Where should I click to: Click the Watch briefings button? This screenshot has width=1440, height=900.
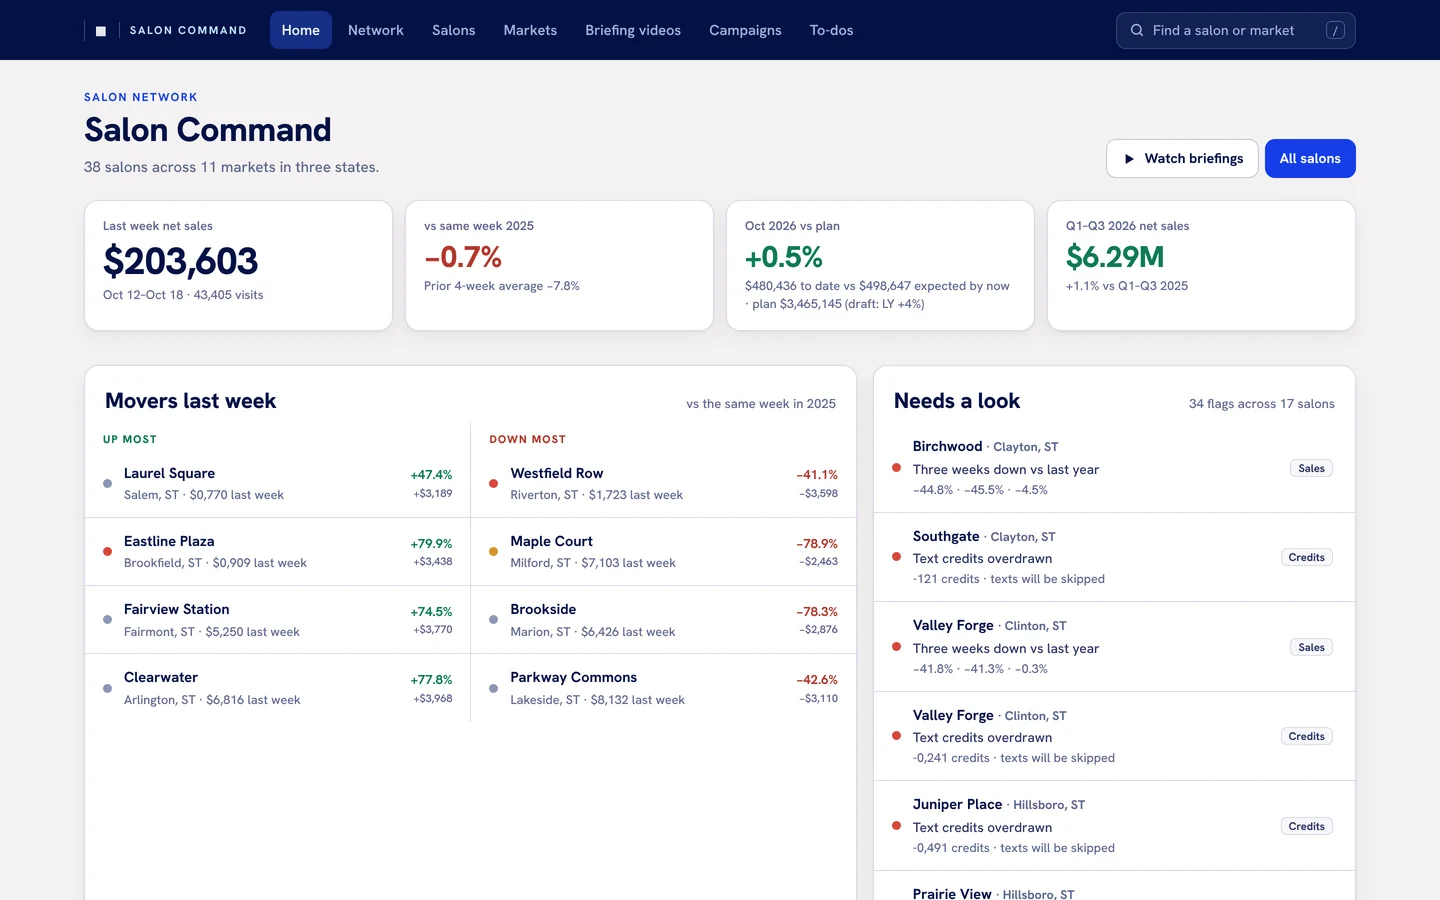pyautogui.click(x=1182, y=158)
